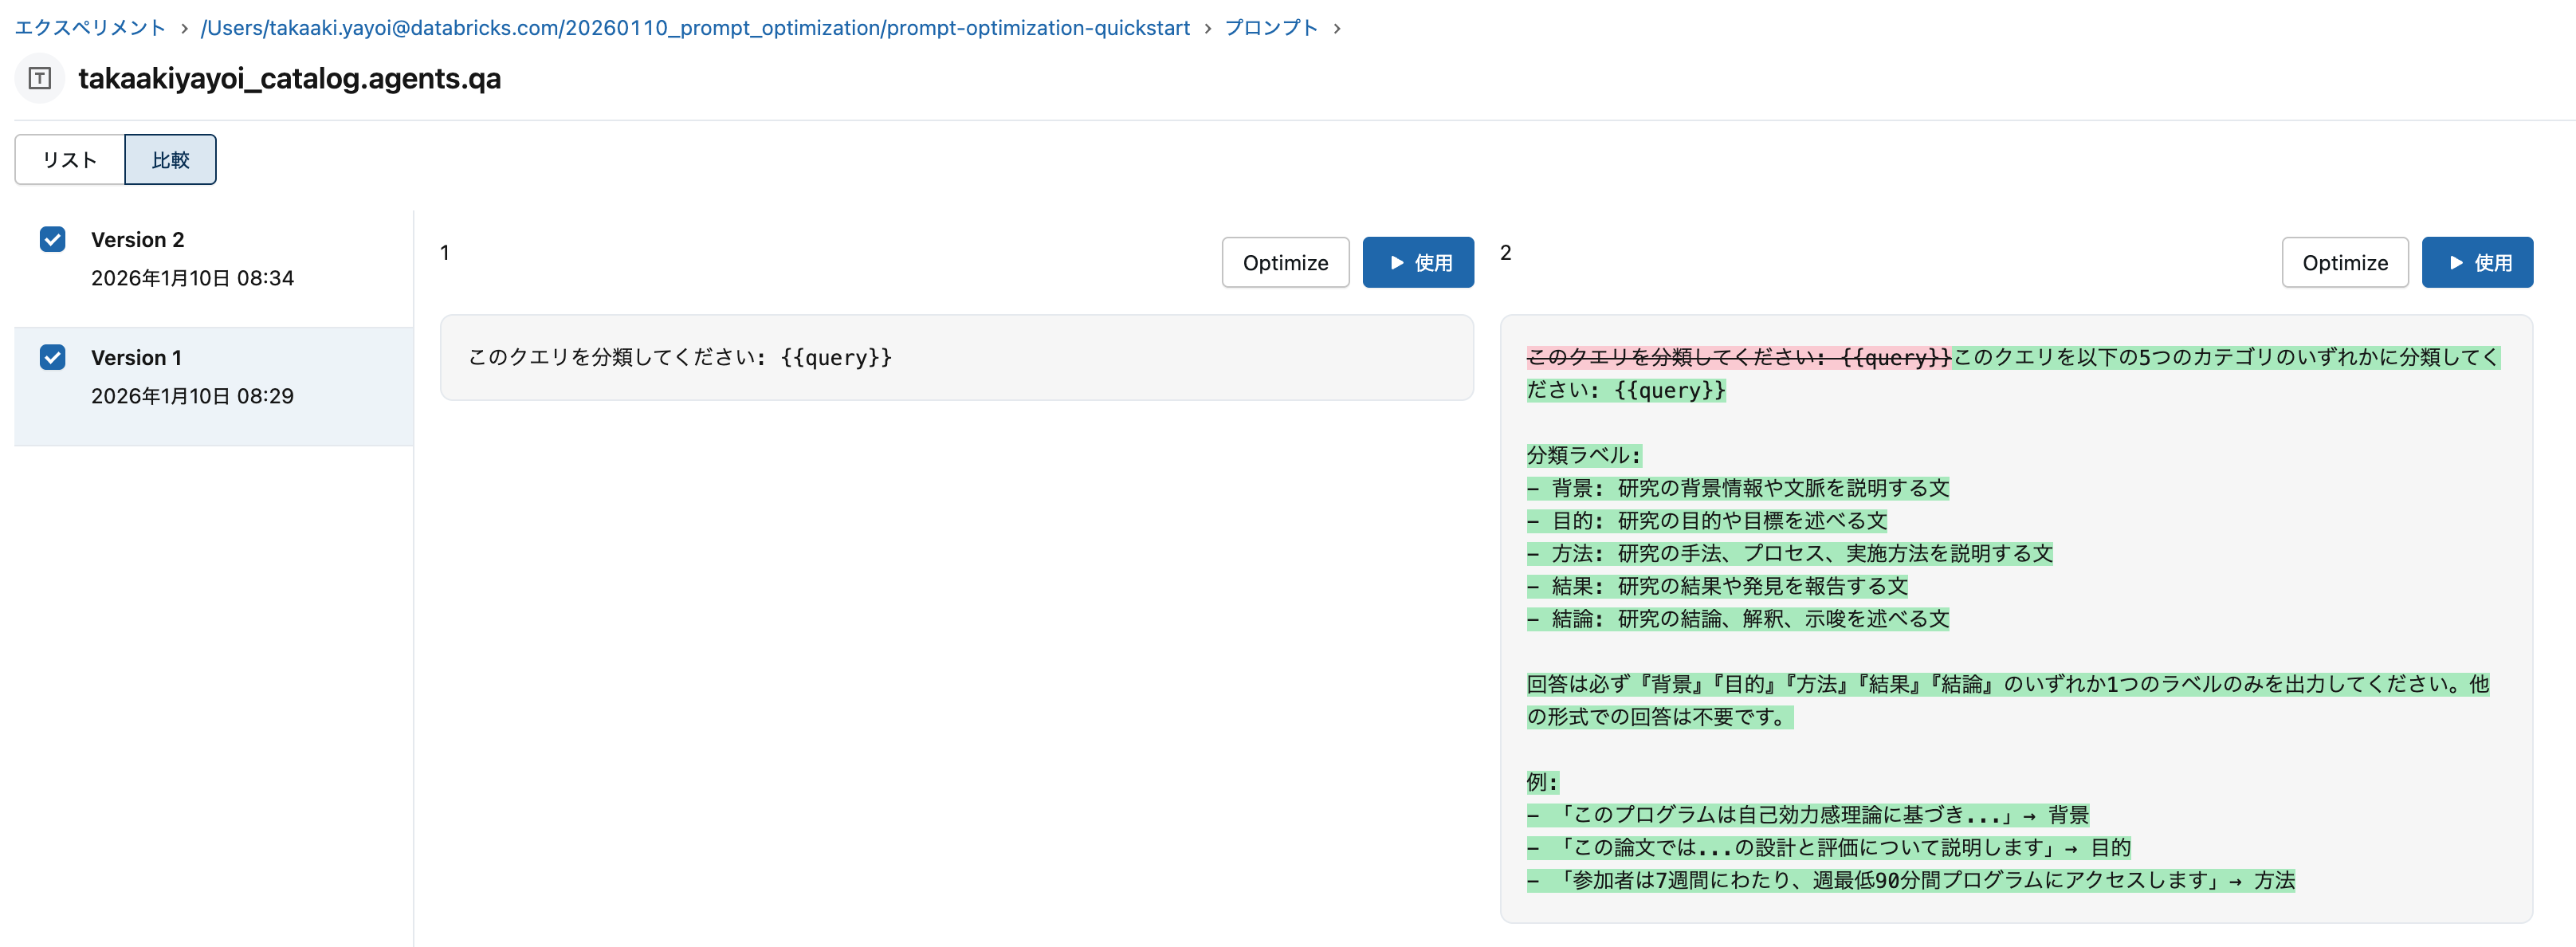Click Optimize for the version 2 prompt

(x=2345, y=262)
